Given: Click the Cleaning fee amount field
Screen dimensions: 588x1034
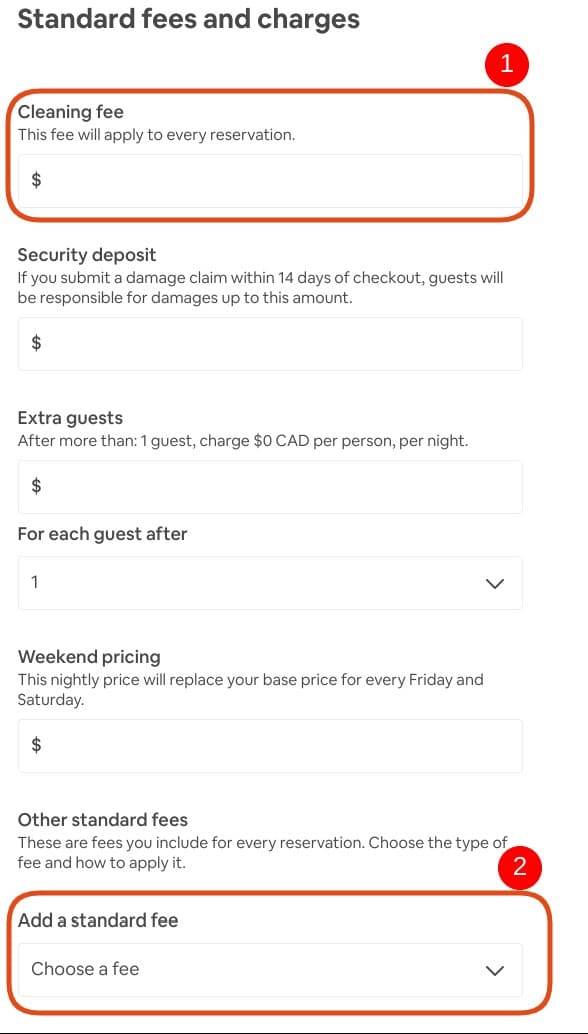Looking at the screenshot, I should point(270,181).
